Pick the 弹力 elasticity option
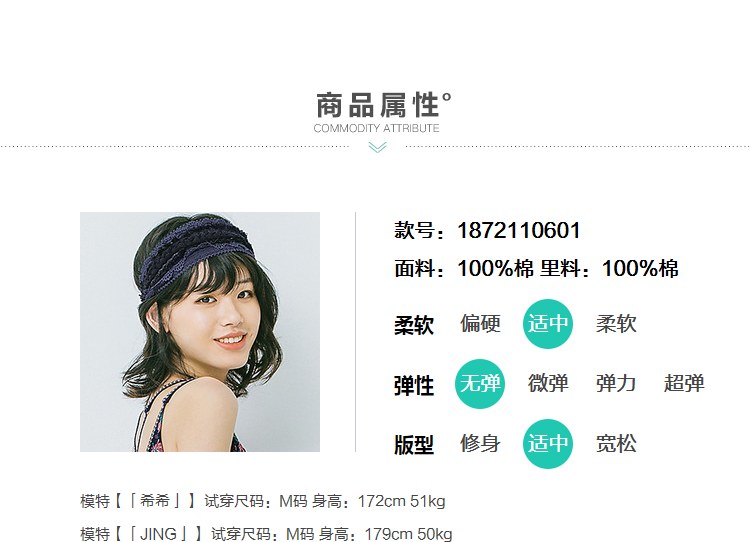The image size is (750, 542). (x=616, y=384)
